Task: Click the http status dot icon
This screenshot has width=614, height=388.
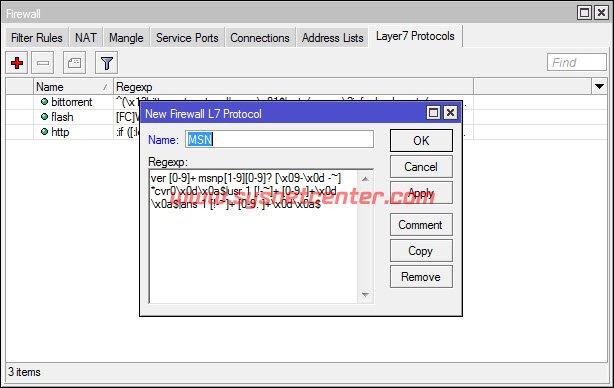Action: pyautogui.click(x=44, y=132)
